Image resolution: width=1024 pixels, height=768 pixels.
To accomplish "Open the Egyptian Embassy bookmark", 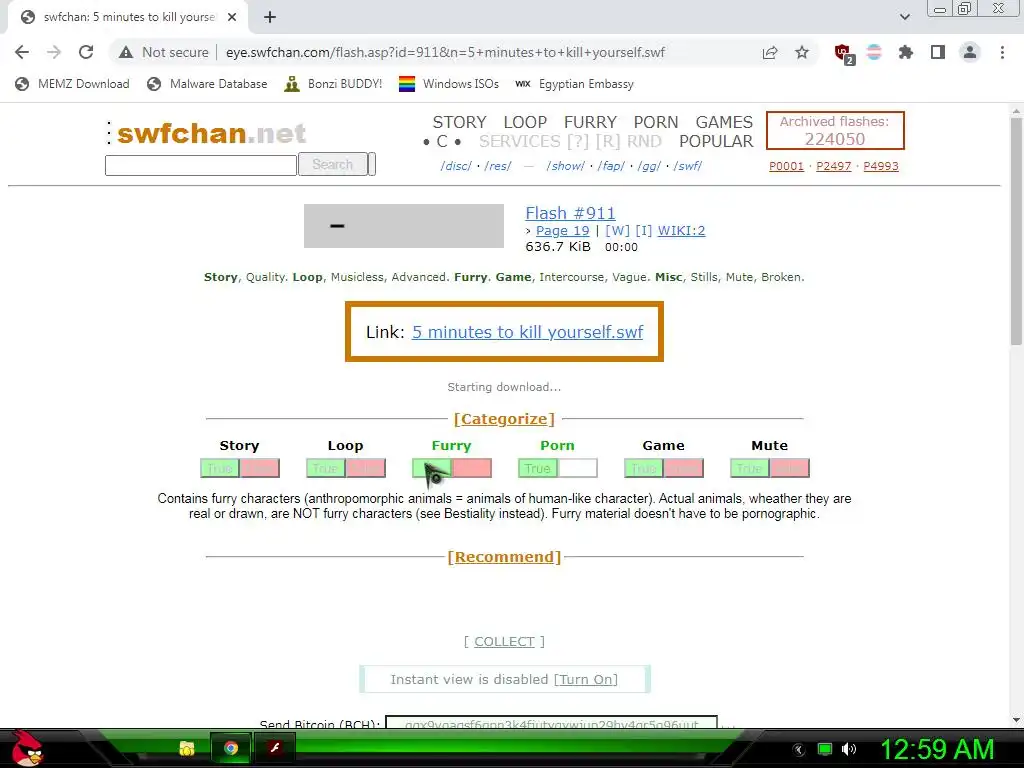I will coord(574,84).
